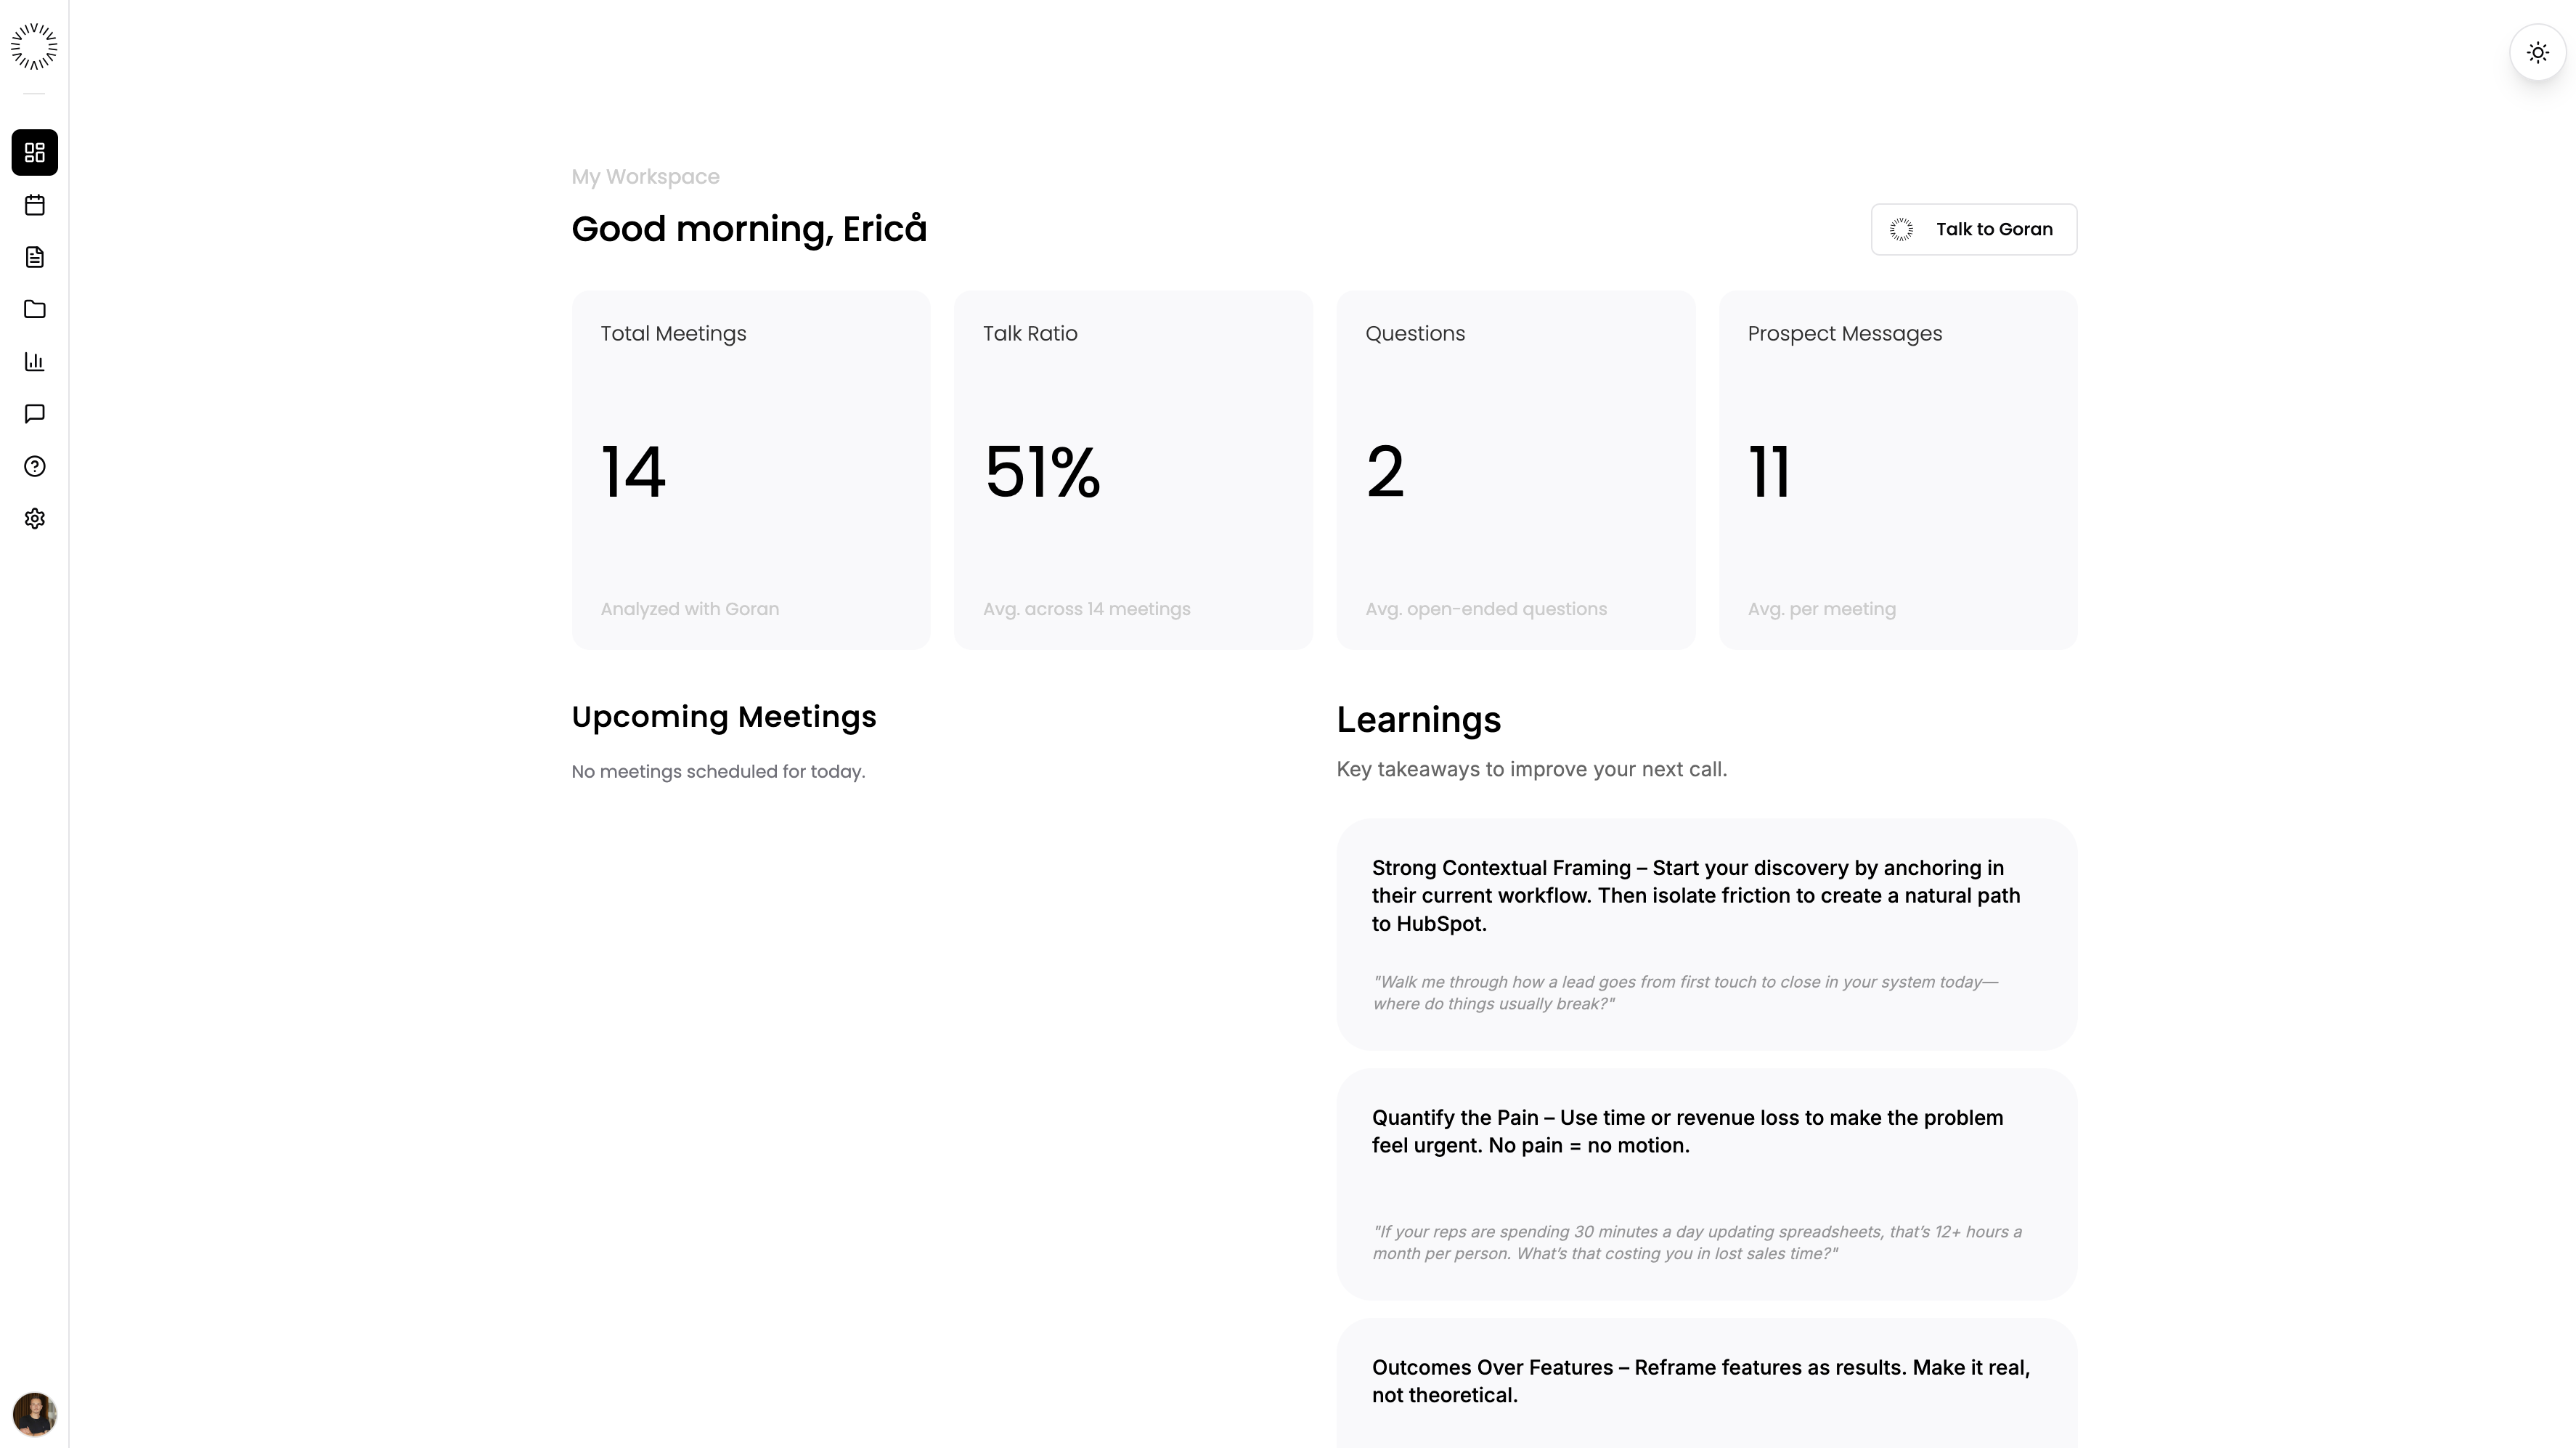2576x1448 pixels.
Task: Toggle the light/dark theme sun button
Action: click(x=2537, y=52)
